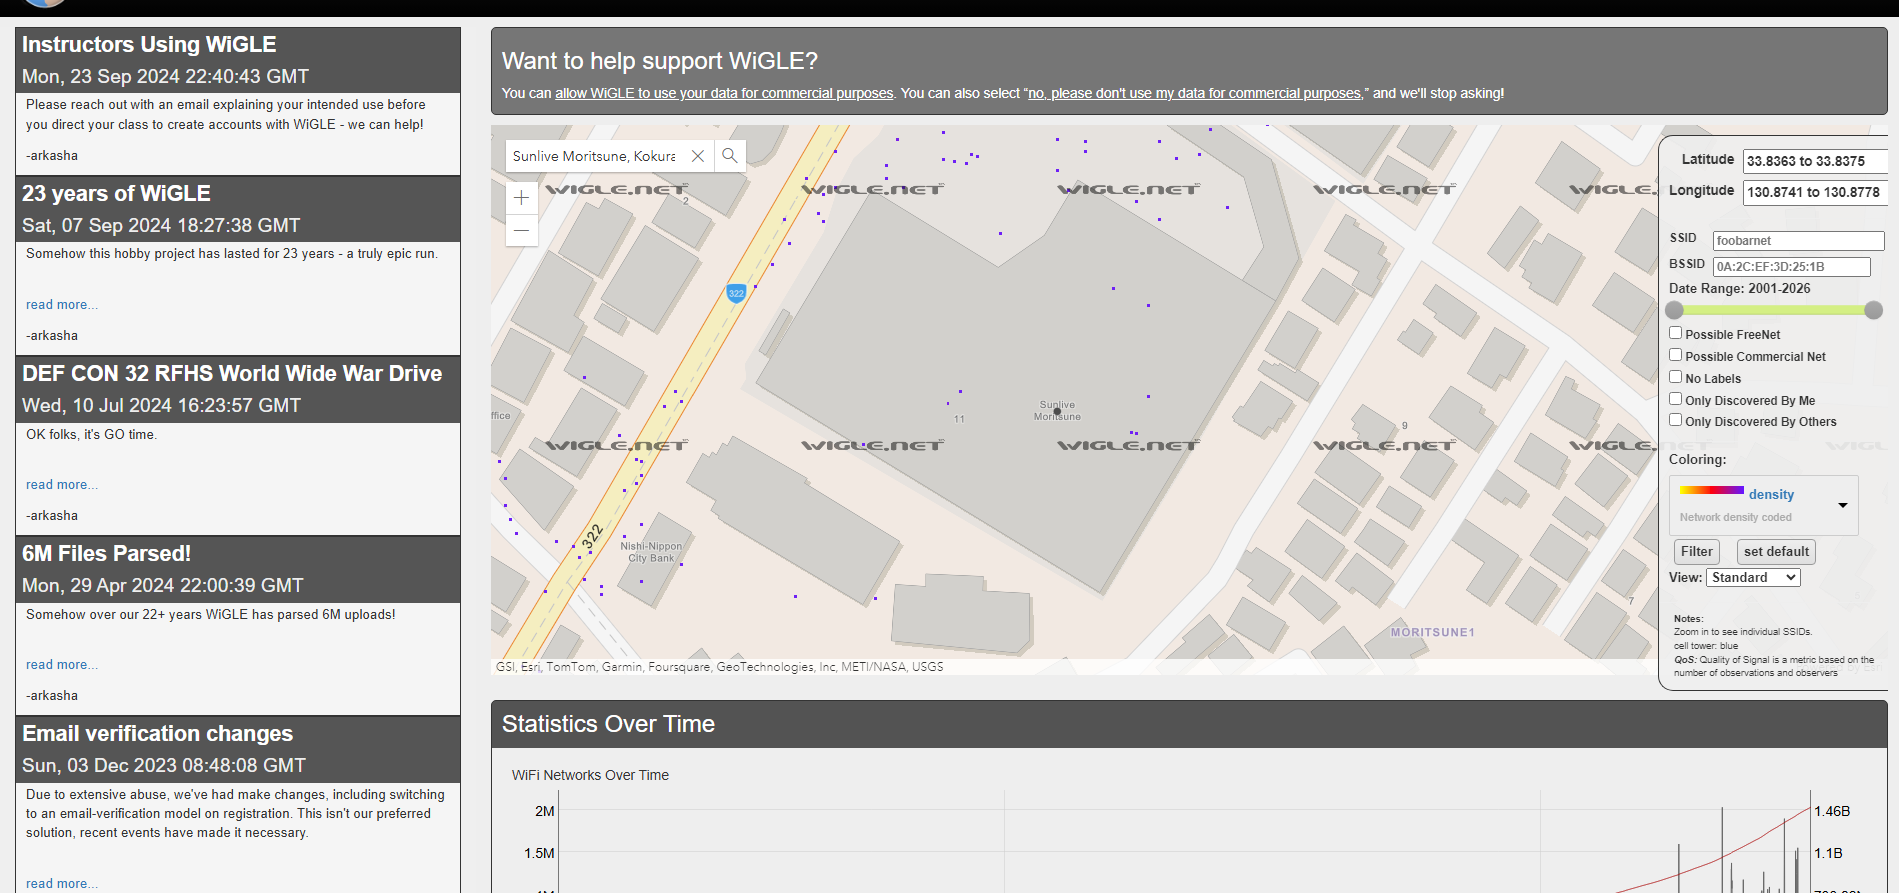
Task: Open read more under 6M Files Parsed
Action: 62,665
